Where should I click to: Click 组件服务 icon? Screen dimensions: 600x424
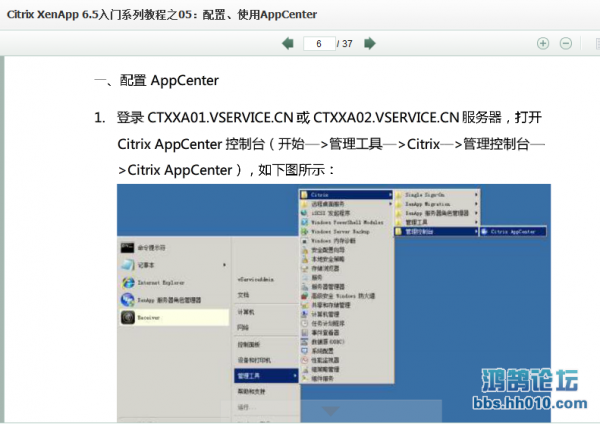click(x=305, y=378)
